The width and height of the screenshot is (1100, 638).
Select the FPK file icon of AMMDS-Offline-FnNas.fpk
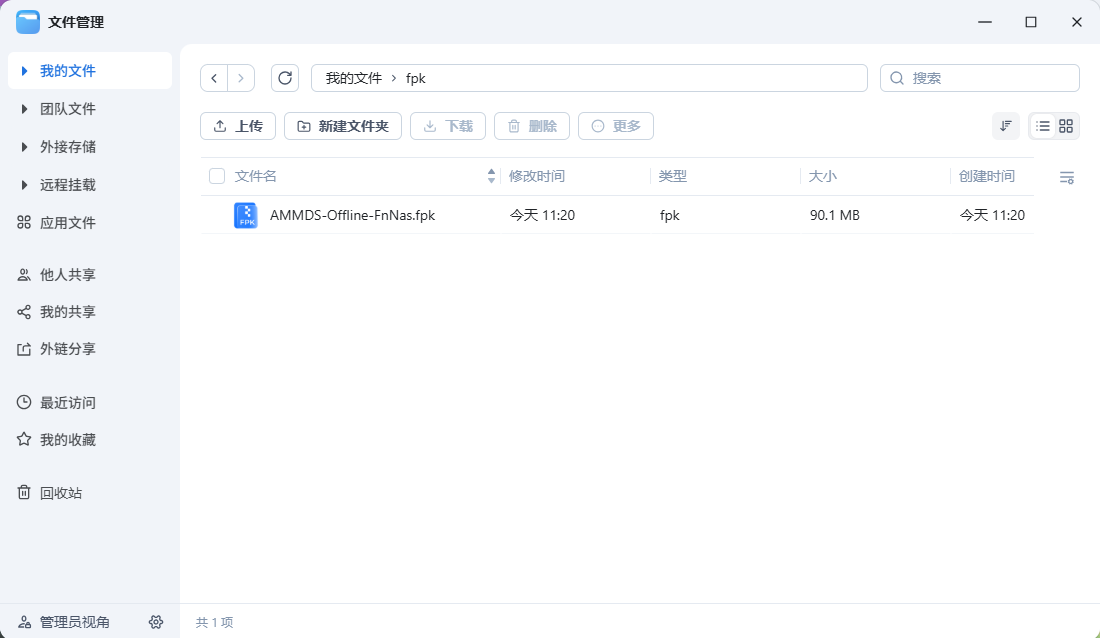tap(246, 215)
